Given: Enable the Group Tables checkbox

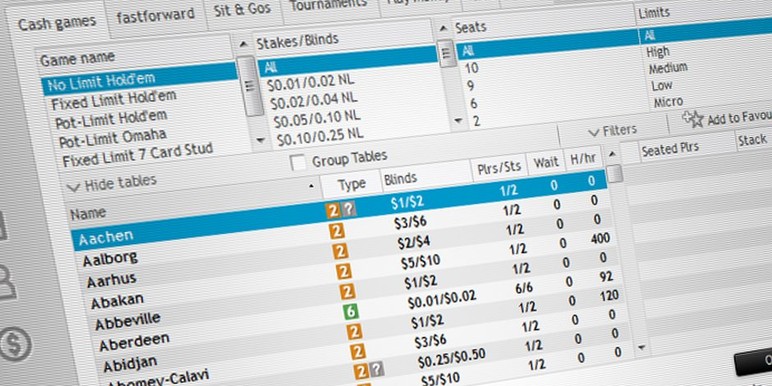Looking at the screenshot, I should (298, 162).
